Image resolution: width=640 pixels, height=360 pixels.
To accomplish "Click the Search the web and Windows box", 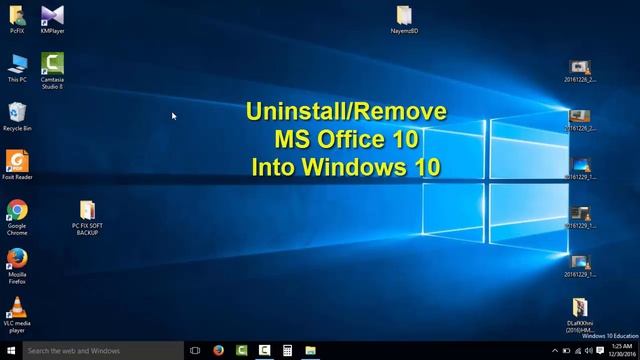I will (x=103, y=351).
